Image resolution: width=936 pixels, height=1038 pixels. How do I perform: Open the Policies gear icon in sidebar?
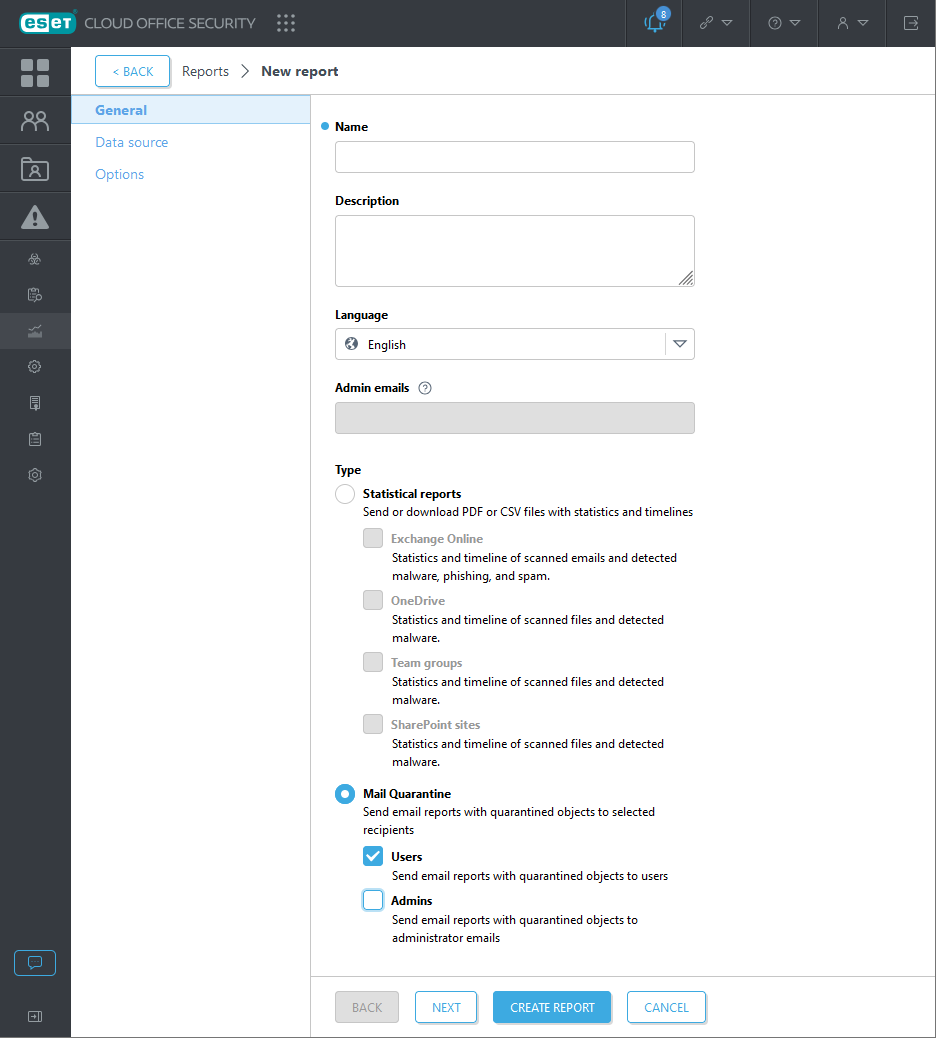pos(35,367)
